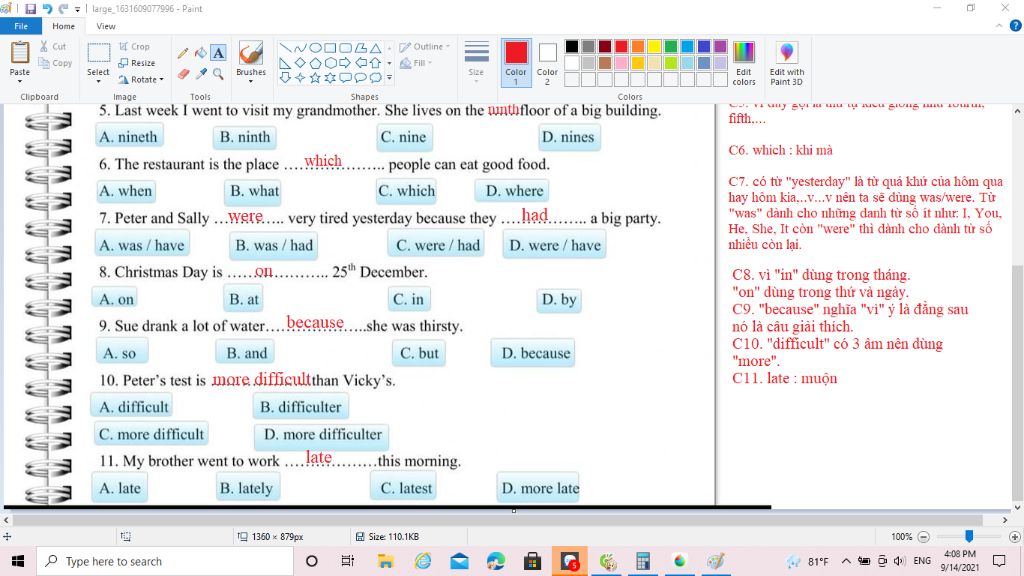Choose the Line shape
Image resolution: width=1024 pixels, height=576 pixels.
285,48
